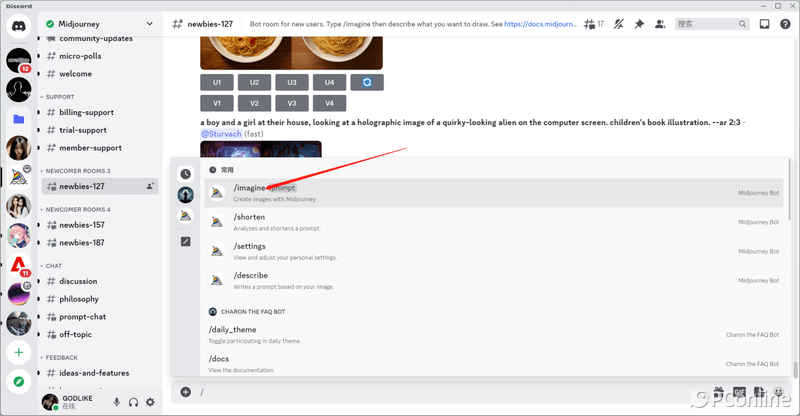Collapse the FEEDBACK category
Image resolution: width=800 pixels, height=416 pixels.
(59, 358)
